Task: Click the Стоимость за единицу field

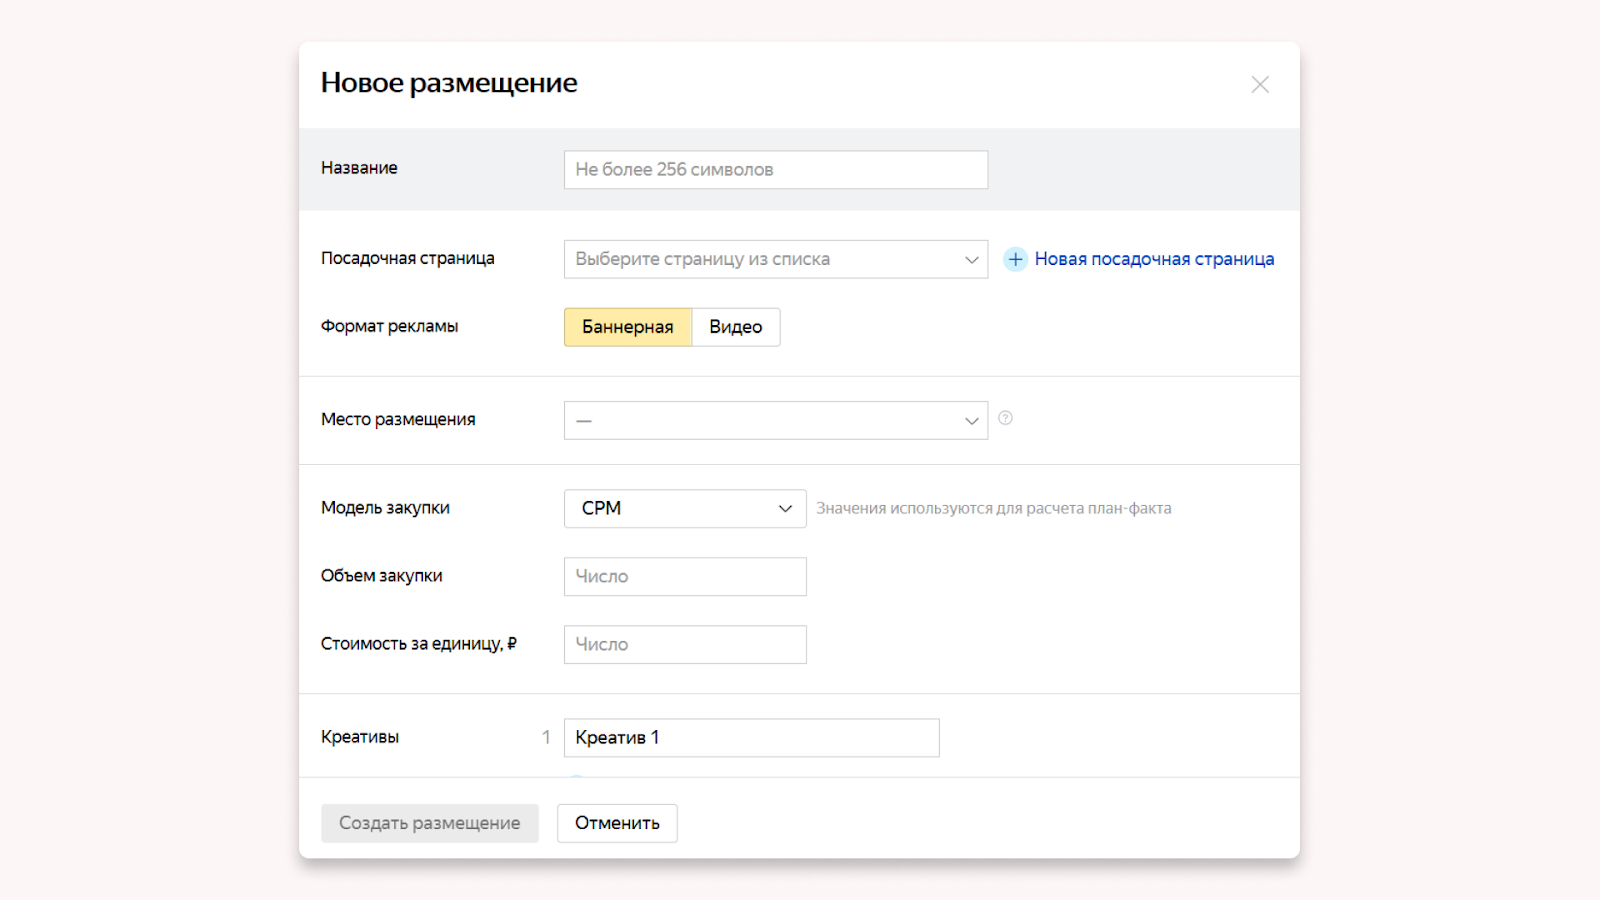Action: [x=685, y=645]
